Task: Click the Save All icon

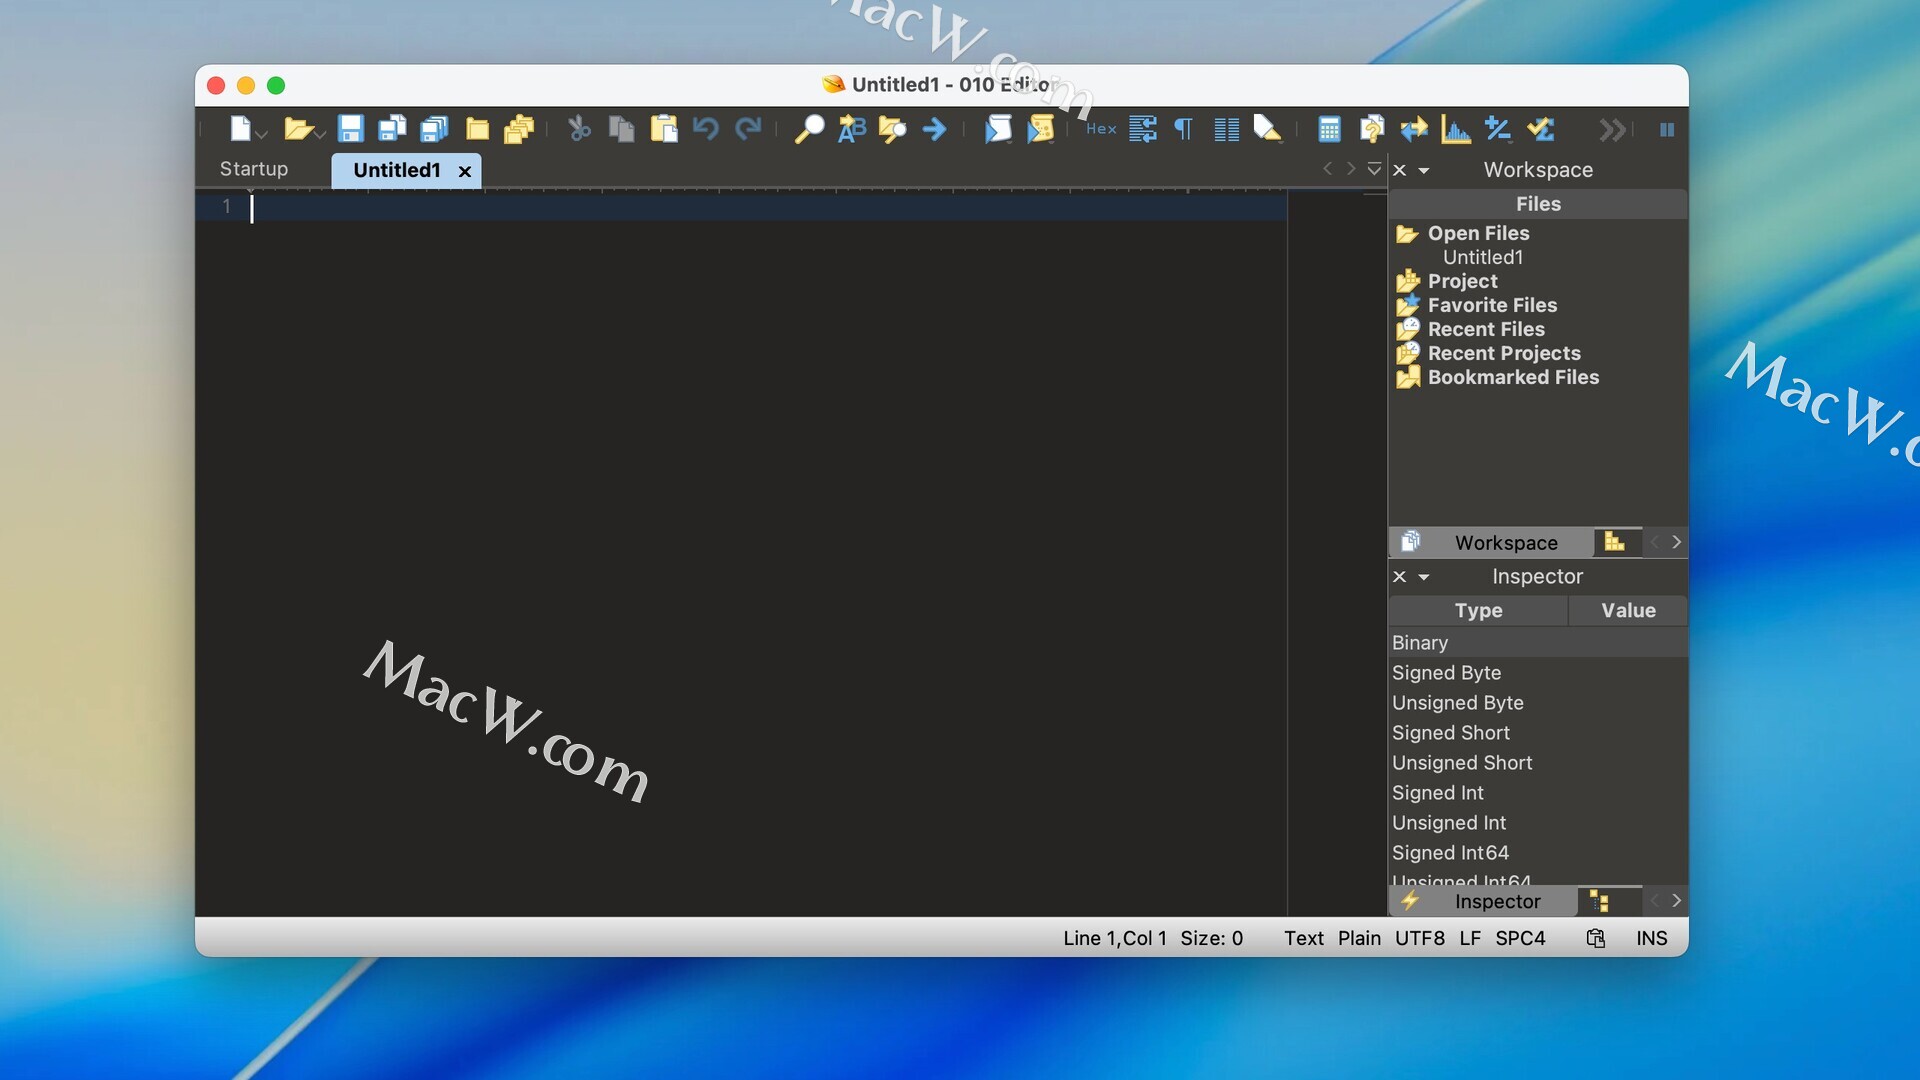Action: coord(434,129)
